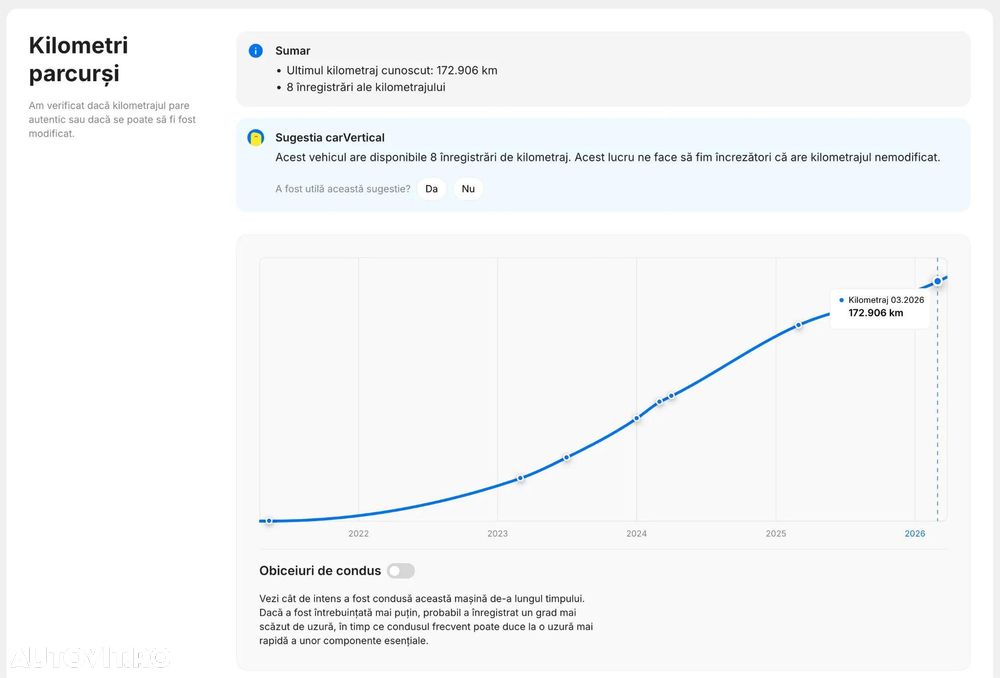The width and height of the screenshot is (1000, 678).
Task: Click the Ultimul kilometraj cunoscut summary line
Action: [x=392, y=71]
